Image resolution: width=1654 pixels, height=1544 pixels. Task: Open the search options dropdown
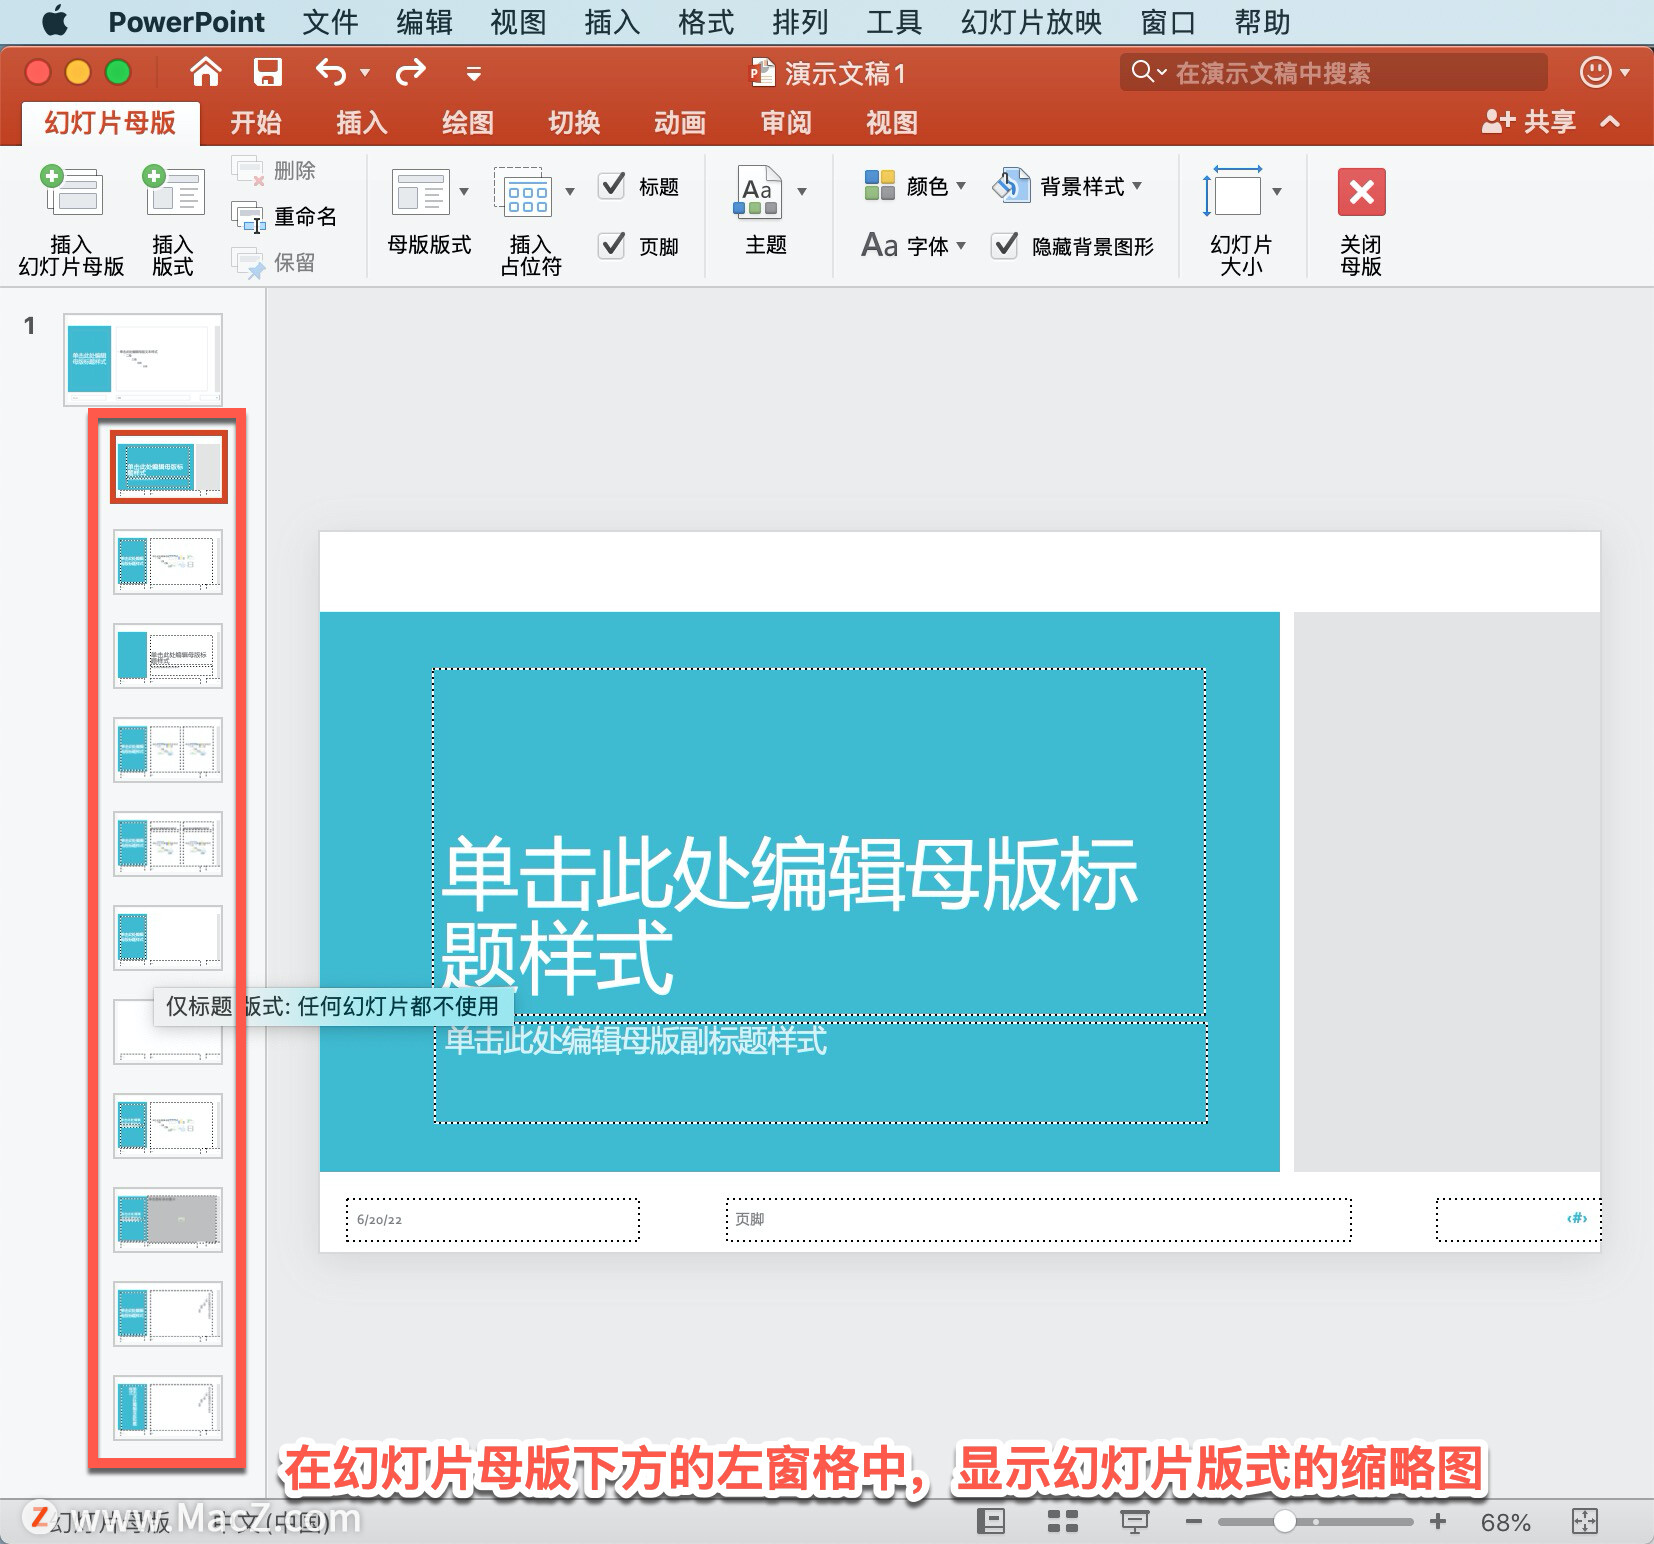pyautogui.click(x=1149, y=71)
